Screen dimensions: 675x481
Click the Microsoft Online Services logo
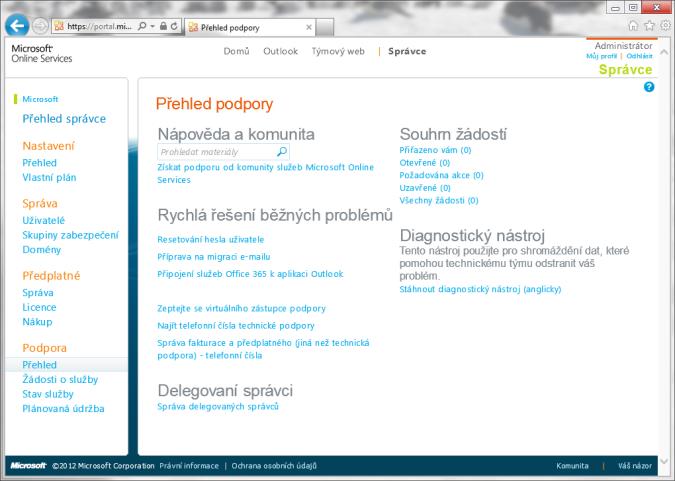pos(42,53)
